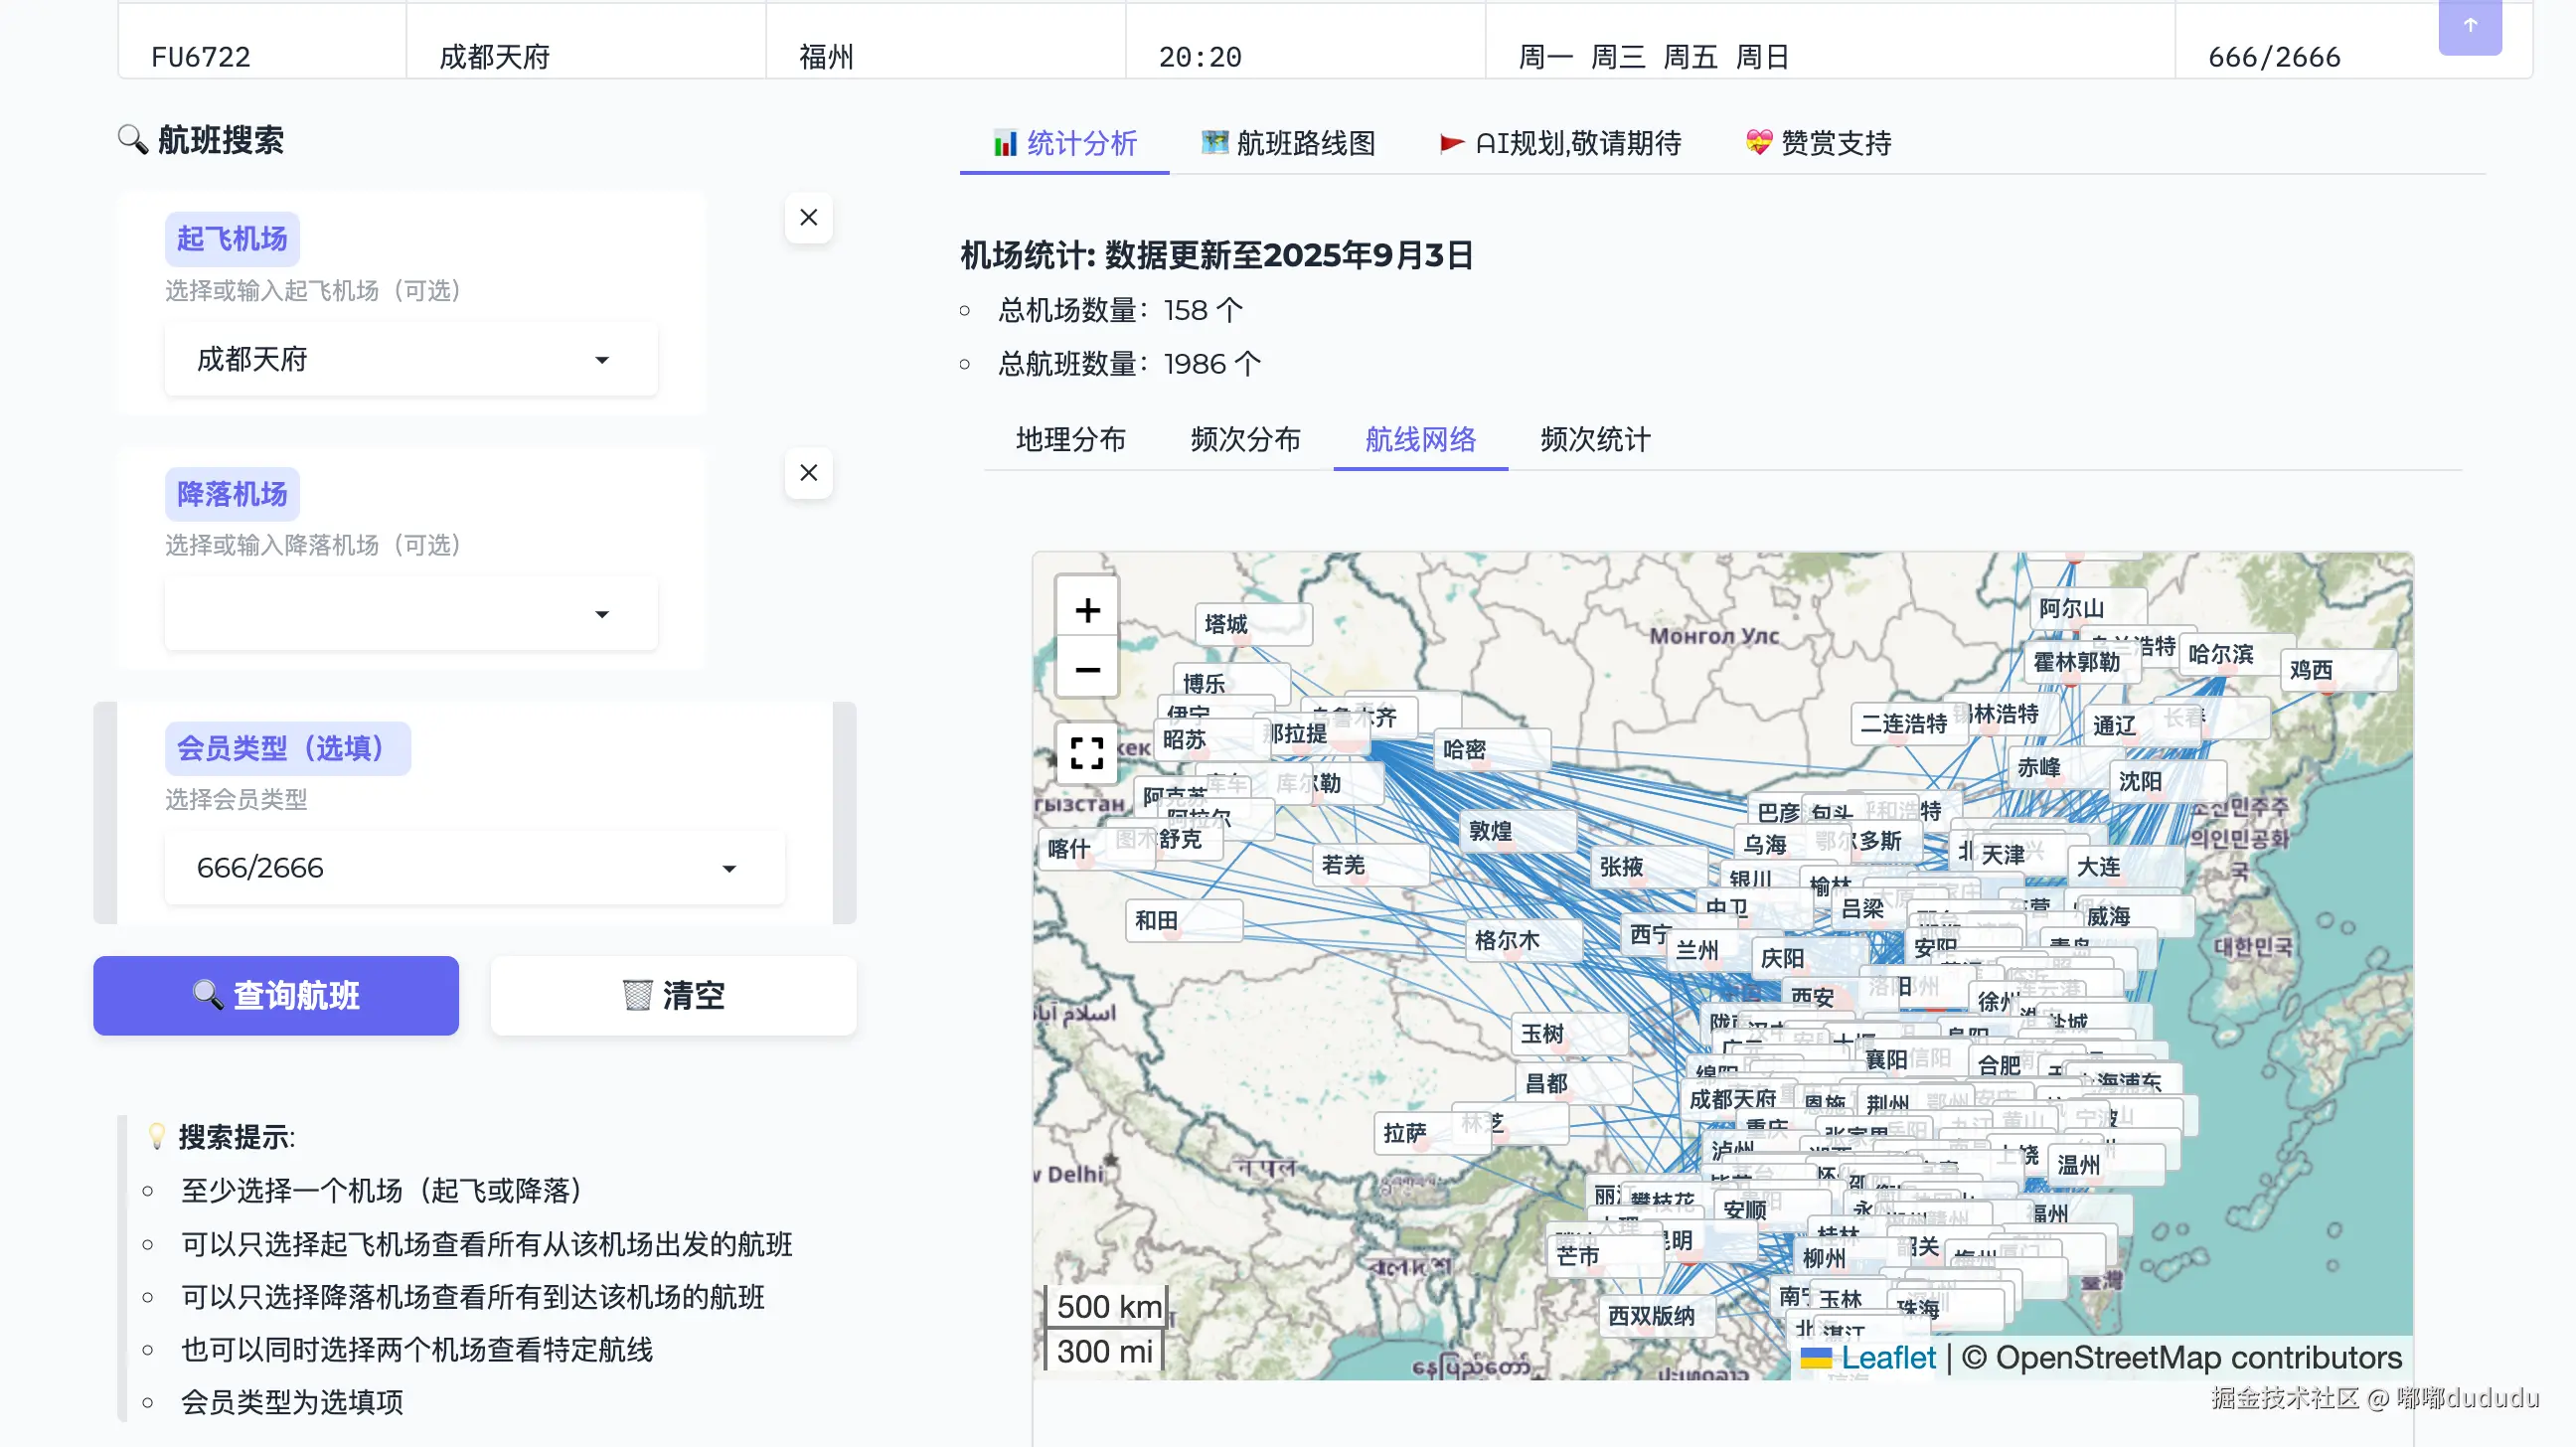Viewport: 2576px width, 1447px height.
Task: Clear the arrival airport selection
Action: pyautogui.click(x=808, y=472)
